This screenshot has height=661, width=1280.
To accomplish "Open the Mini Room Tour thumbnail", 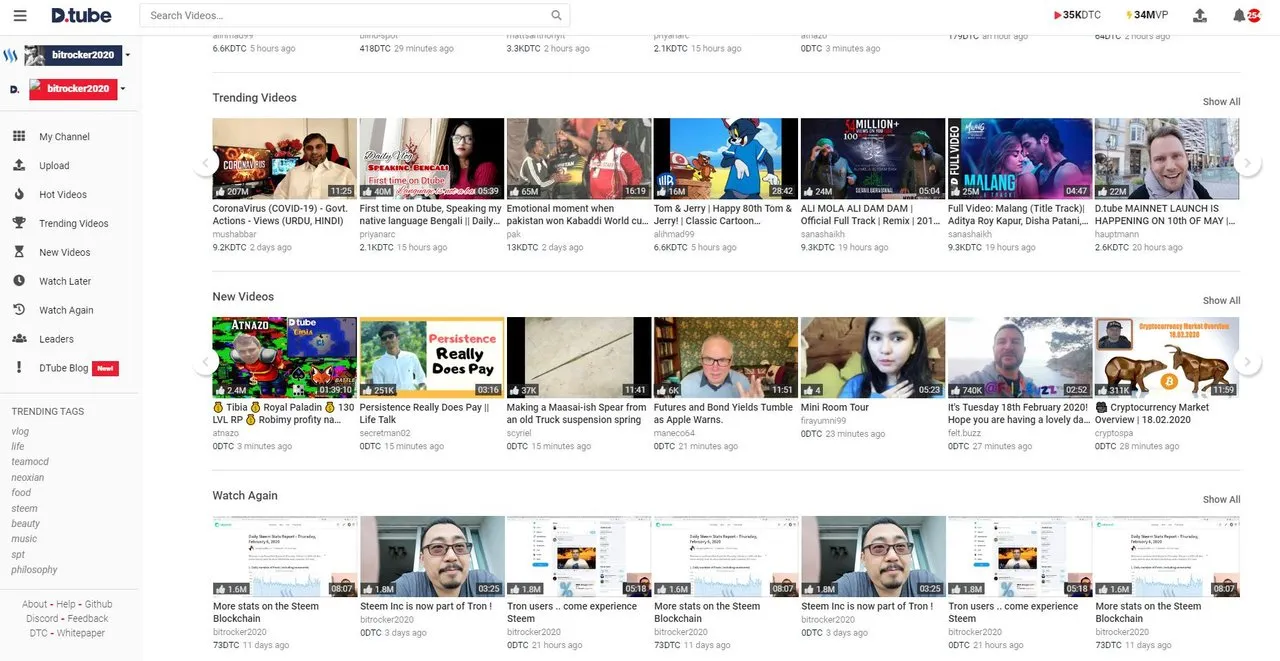I will [873, 358].
